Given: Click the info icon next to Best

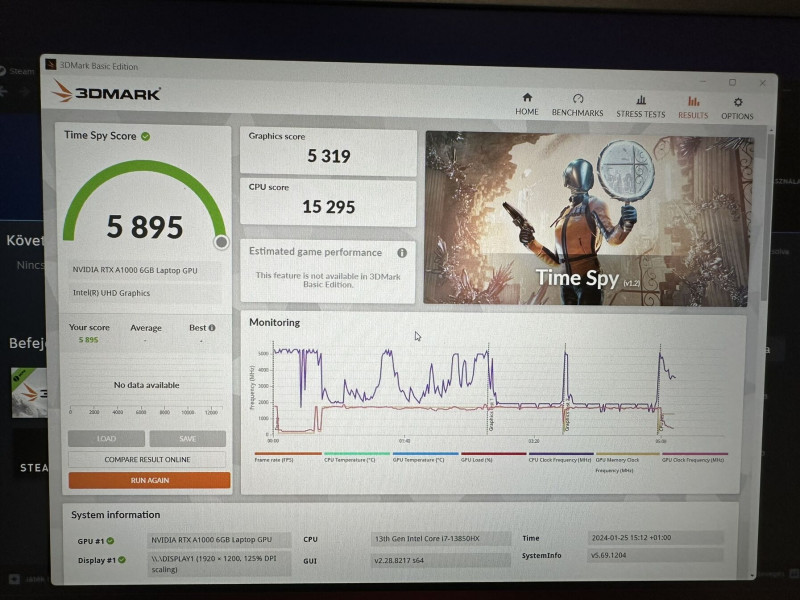Looking at the screenshot, I should click(212, 328).
